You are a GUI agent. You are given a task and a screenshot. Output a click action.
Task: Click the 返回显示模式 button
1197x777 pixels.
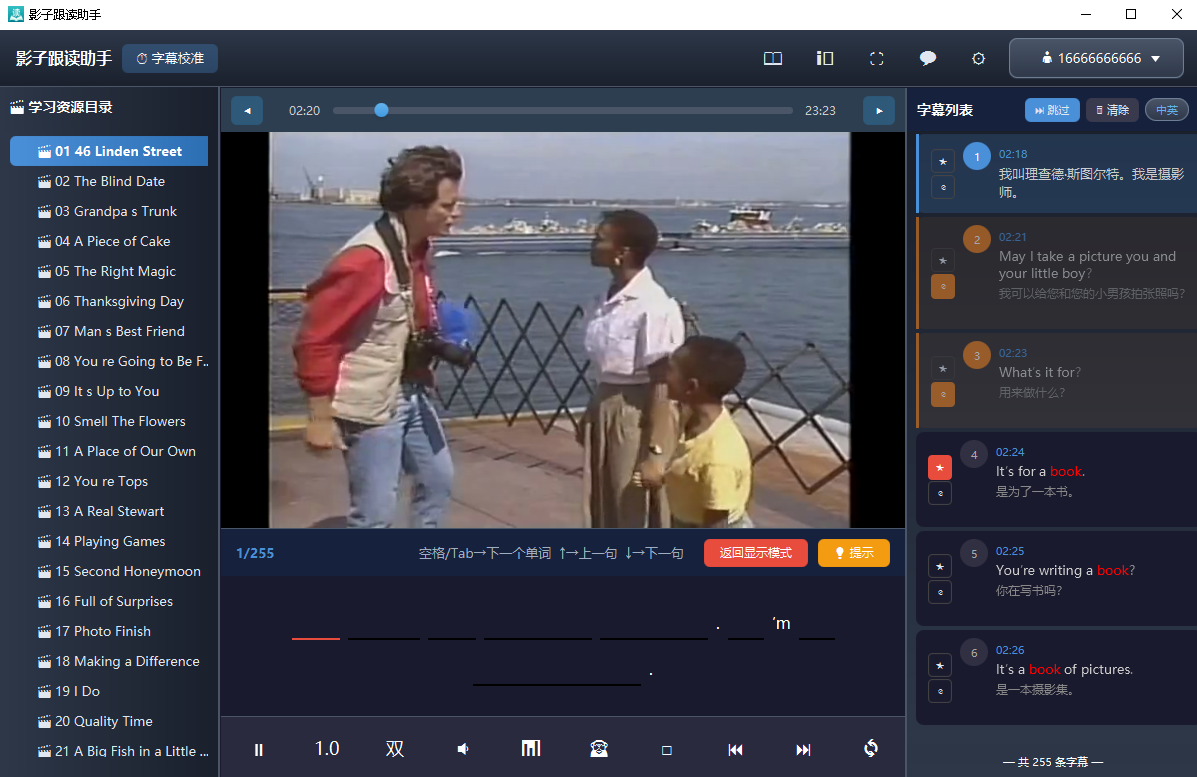pyautogui.click(x=756, y=553)
